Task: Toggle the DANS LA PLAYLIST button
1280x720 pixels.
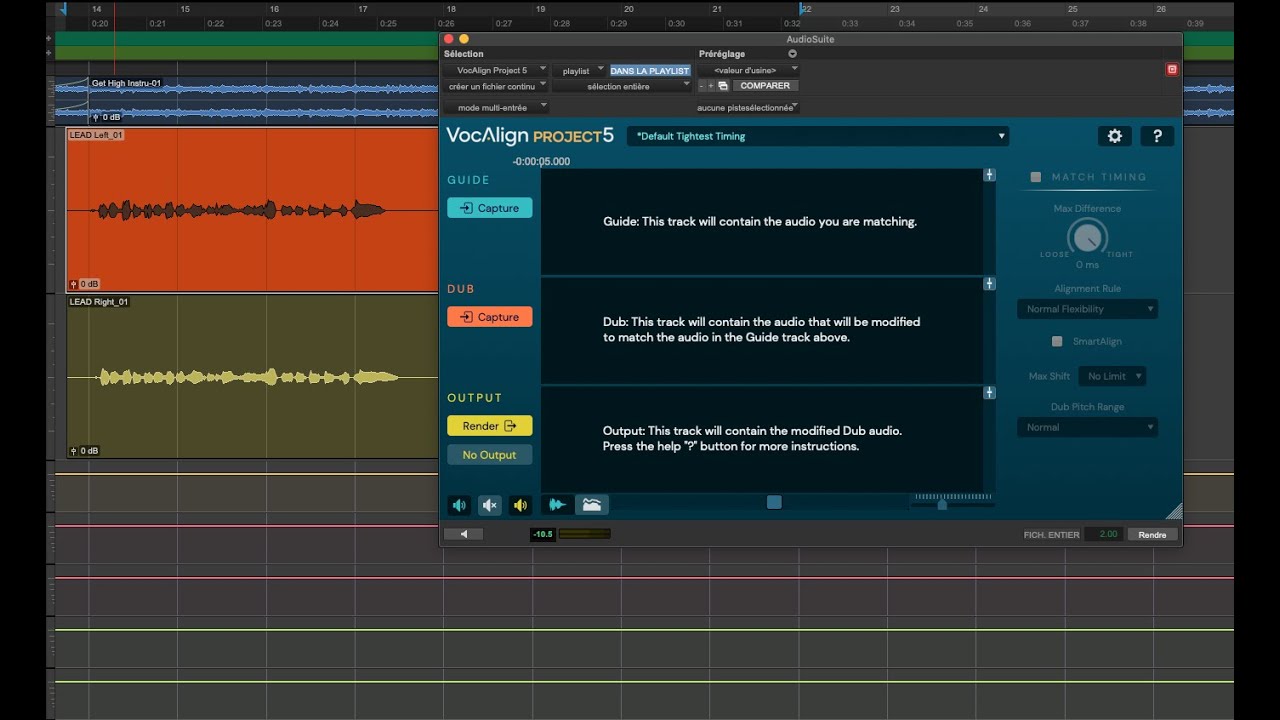Action: pos(650,71)
